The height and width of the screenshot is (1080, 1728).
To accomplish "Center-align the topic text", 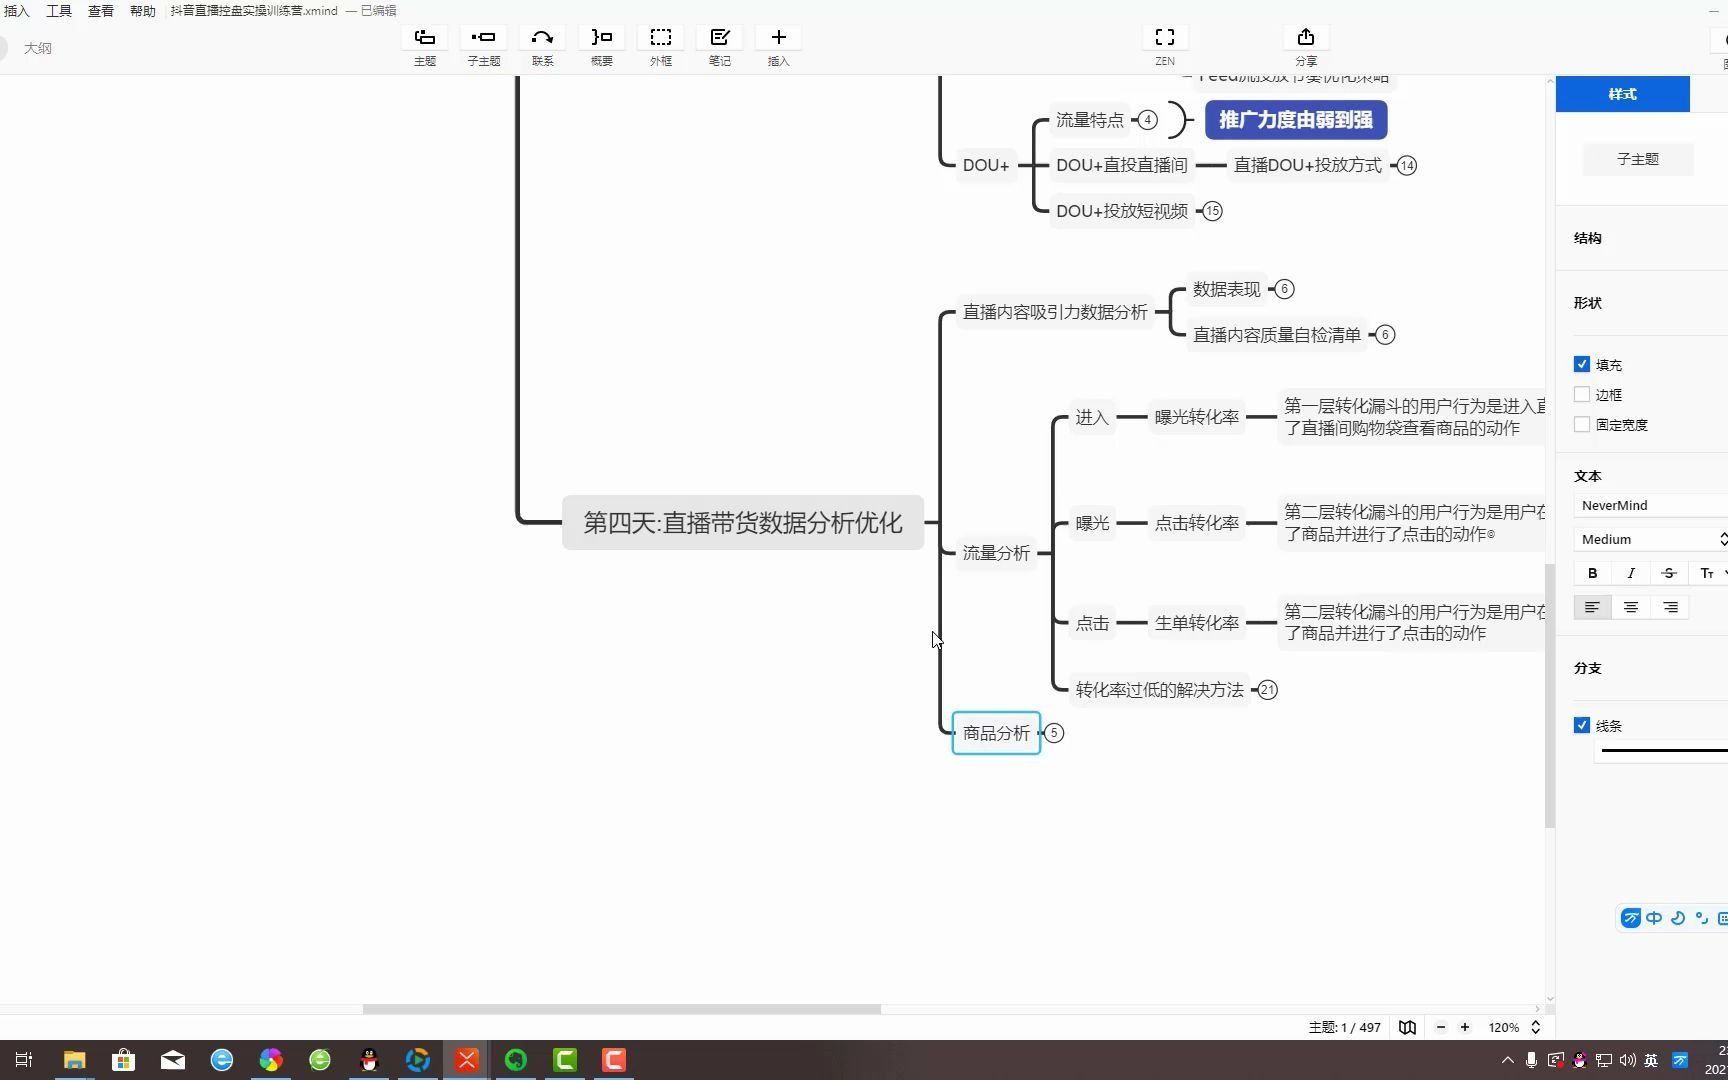I will click(1631, 607).
